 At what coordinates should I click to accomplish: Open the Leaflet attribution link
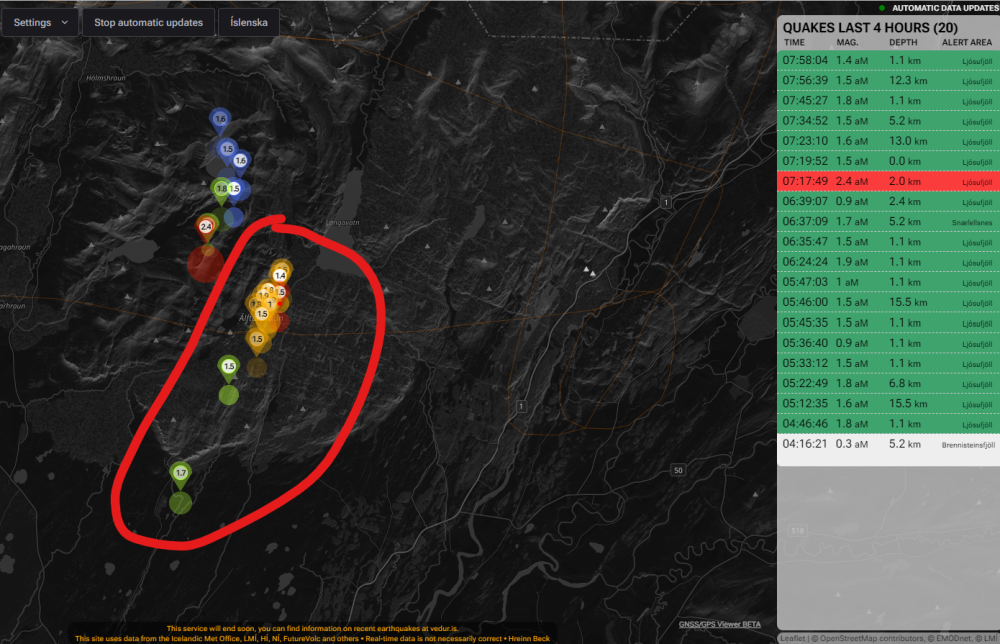pyautogui.click(x=795, y=637)
